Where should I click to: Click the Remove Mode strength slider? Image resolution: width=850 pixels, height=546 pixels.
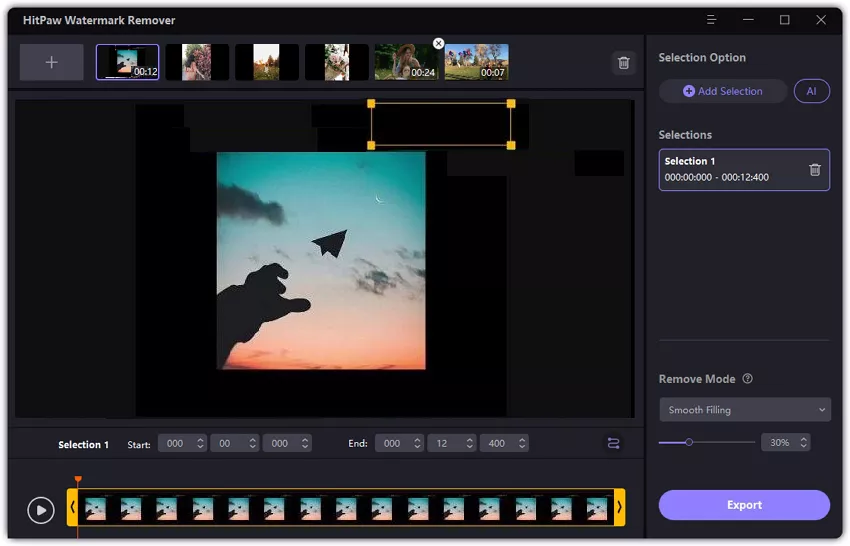(x=706, y=442)
